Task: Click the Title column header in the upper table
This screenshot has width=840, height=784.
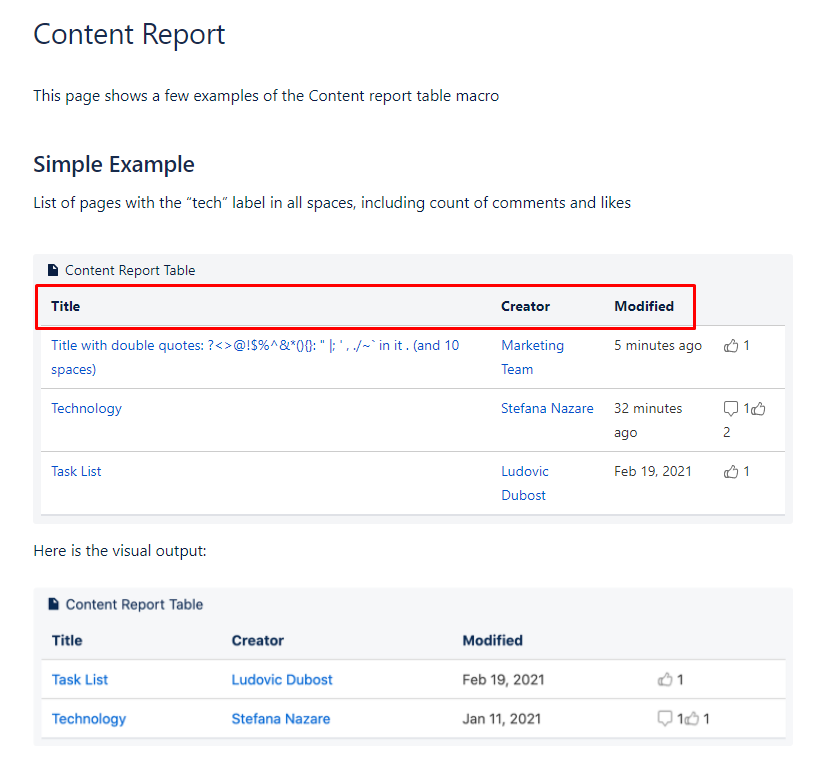Action: 65,306
